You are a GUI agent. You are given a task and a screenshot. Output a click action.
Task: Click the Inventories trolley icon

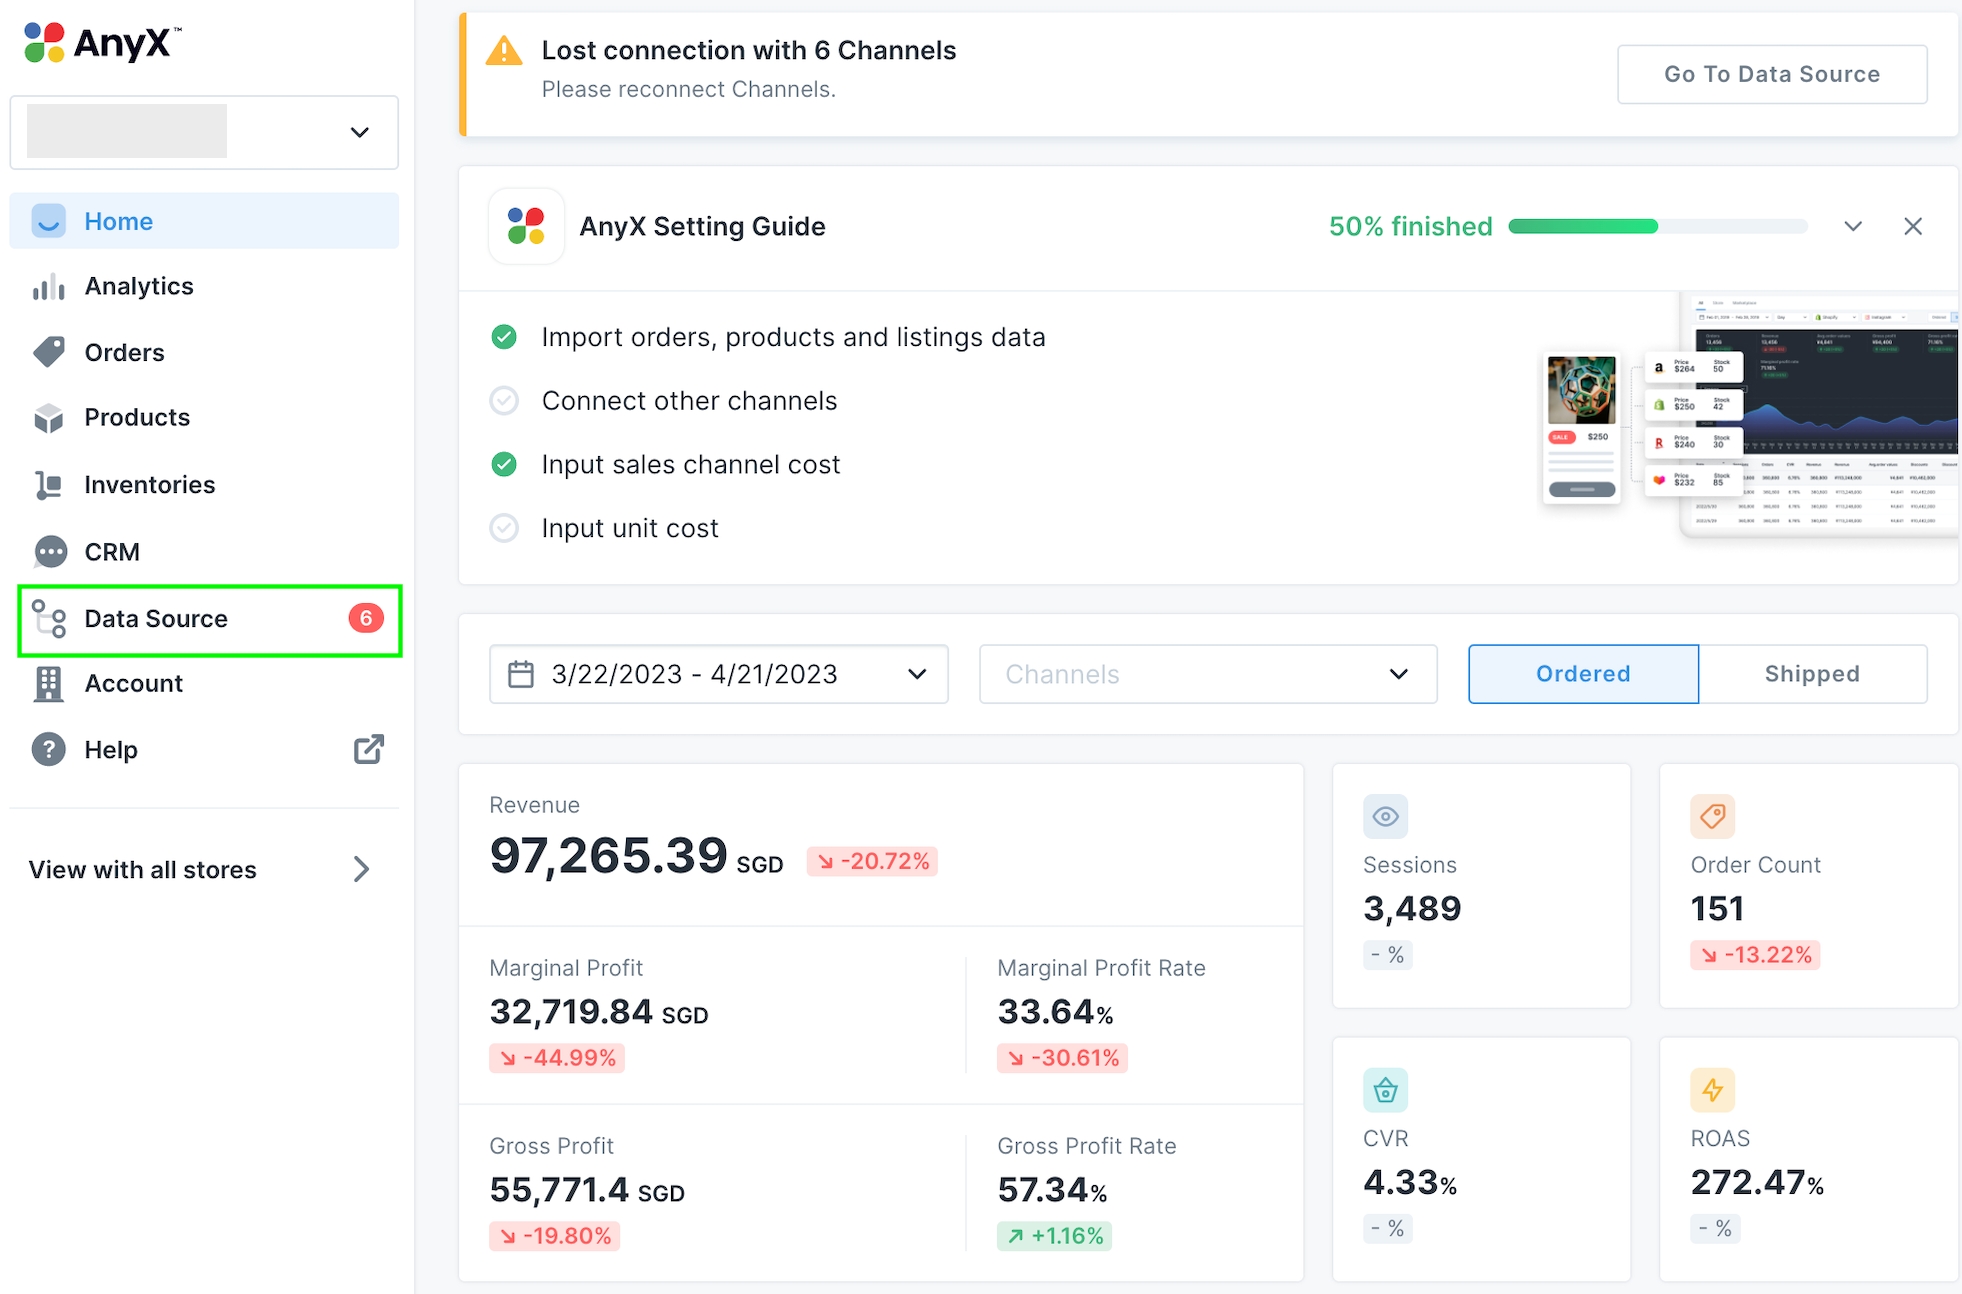[x=48, y=485]
